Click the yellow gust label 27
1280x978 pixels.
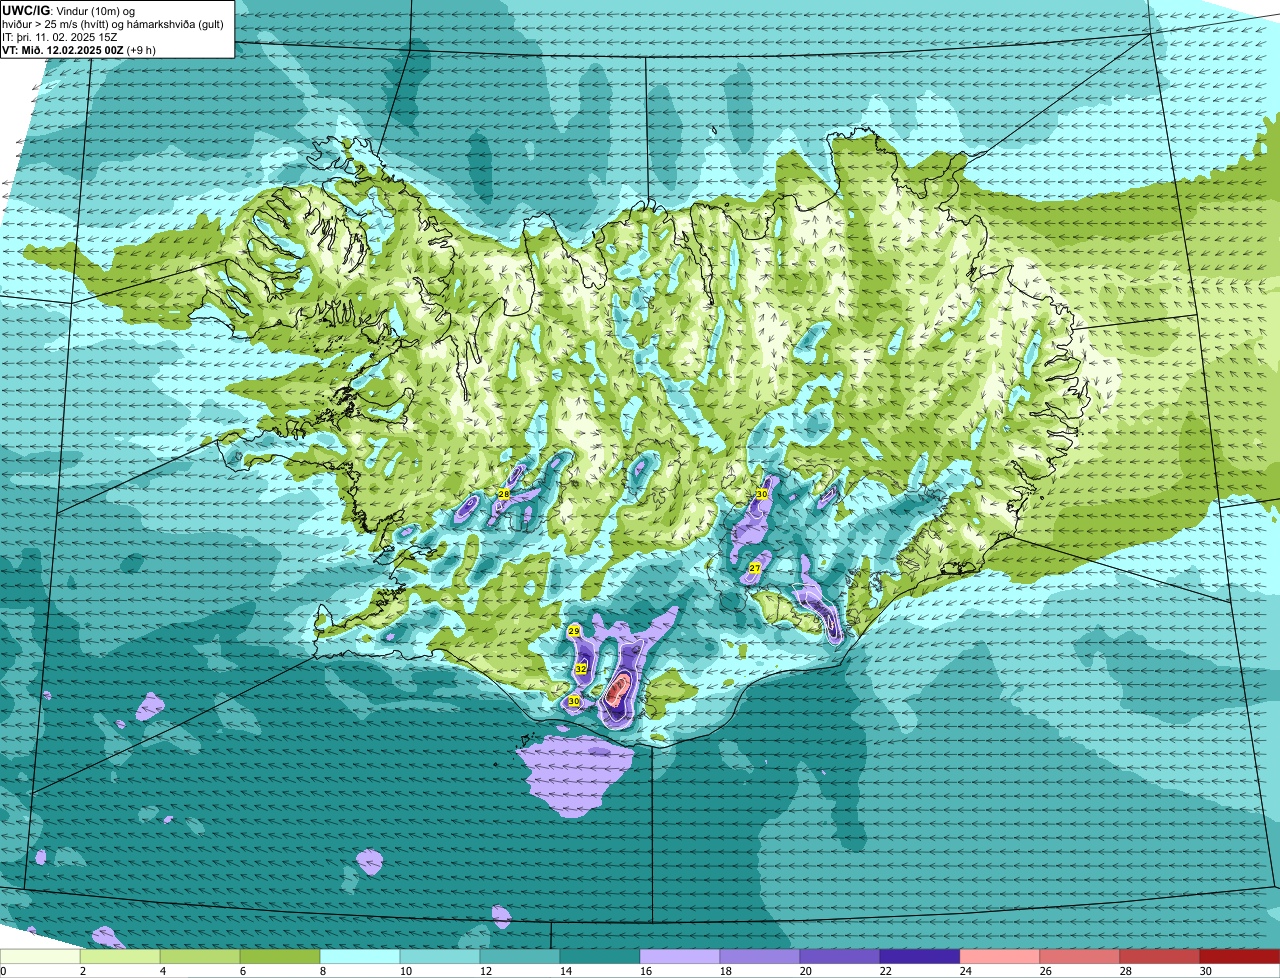pyautogui.click(x=755, y=568)
